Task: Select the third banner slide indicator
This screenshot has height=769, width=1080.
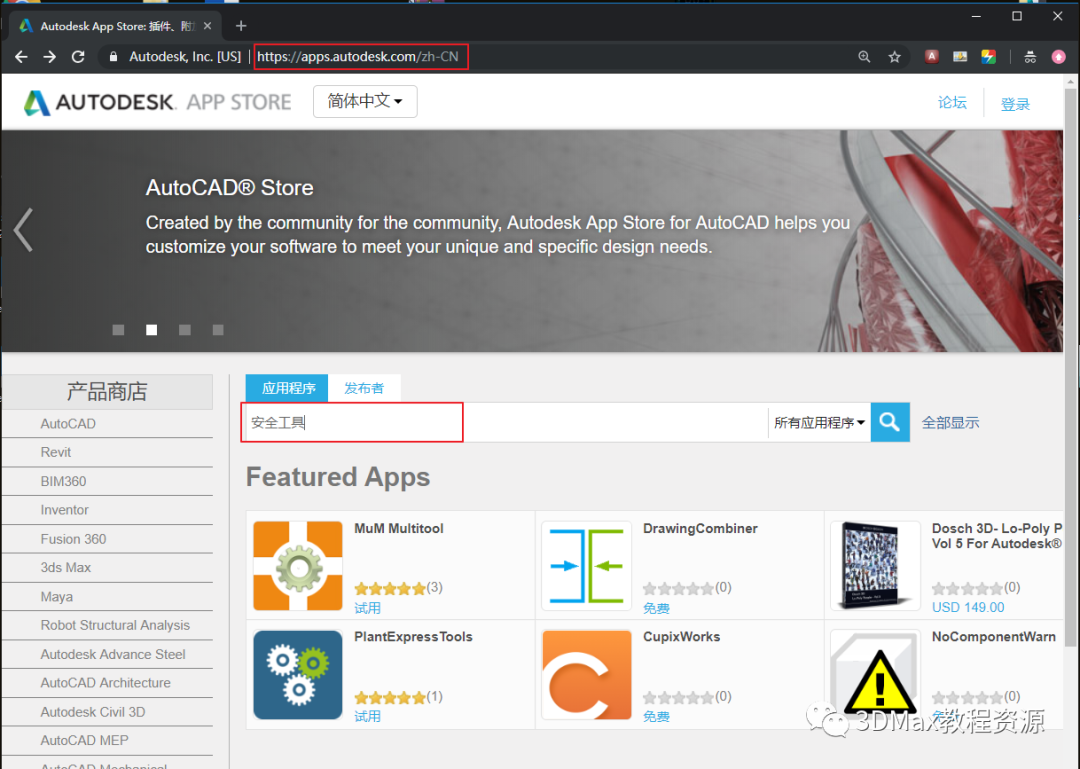Action: point(185,330)
